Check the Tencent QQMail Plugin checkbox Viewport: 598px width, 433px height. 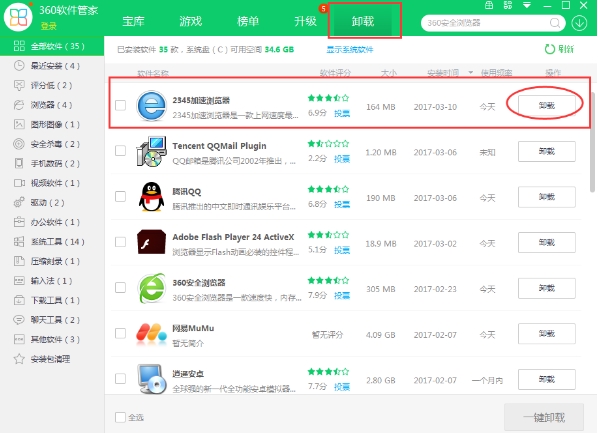pos(121,151)
